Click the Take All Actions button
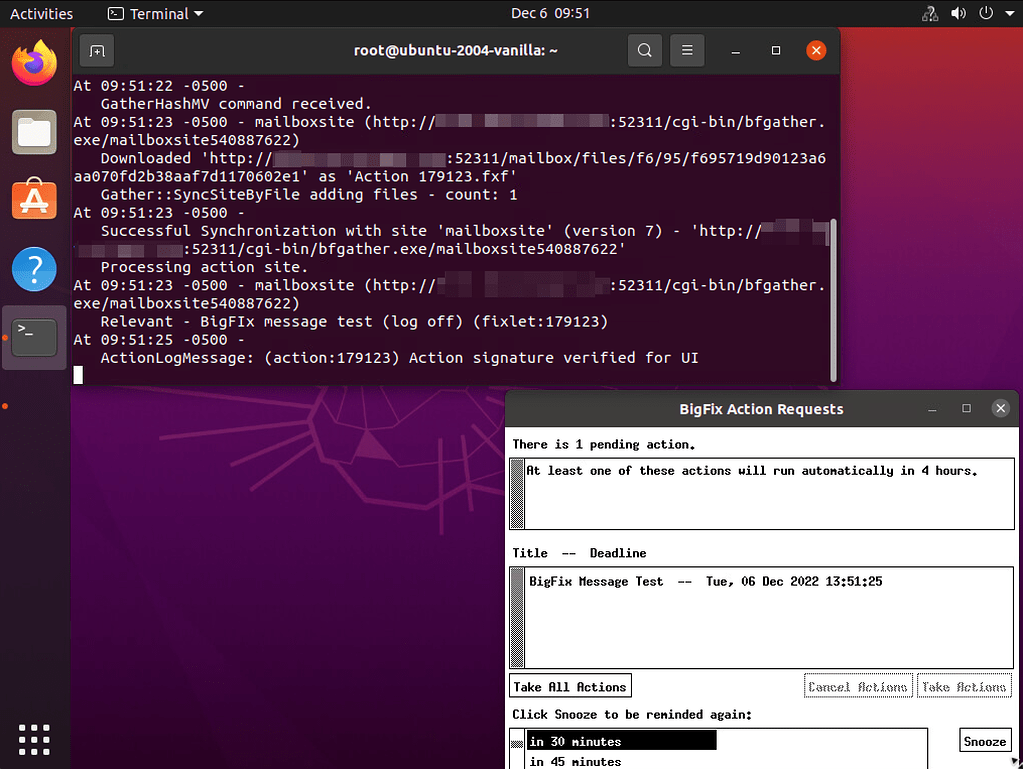The image size is (1023, 769). 570,685
